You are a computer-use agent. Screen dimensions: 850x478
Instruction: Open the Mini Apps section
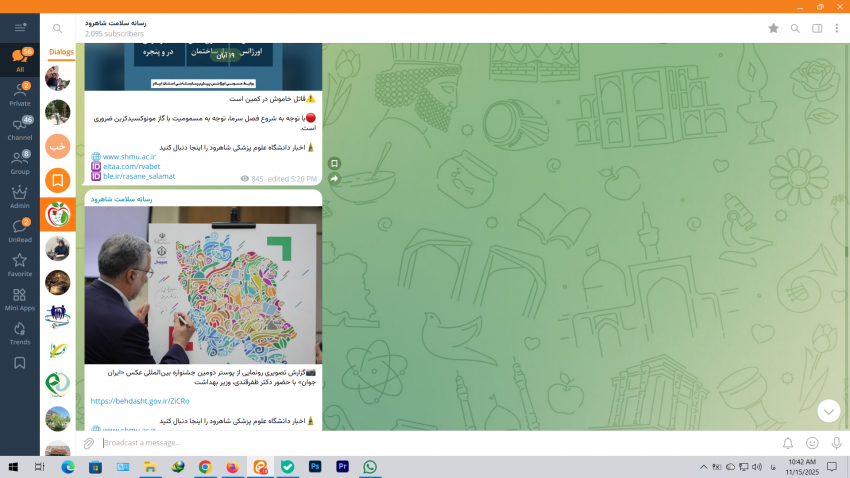coord(19,299)
